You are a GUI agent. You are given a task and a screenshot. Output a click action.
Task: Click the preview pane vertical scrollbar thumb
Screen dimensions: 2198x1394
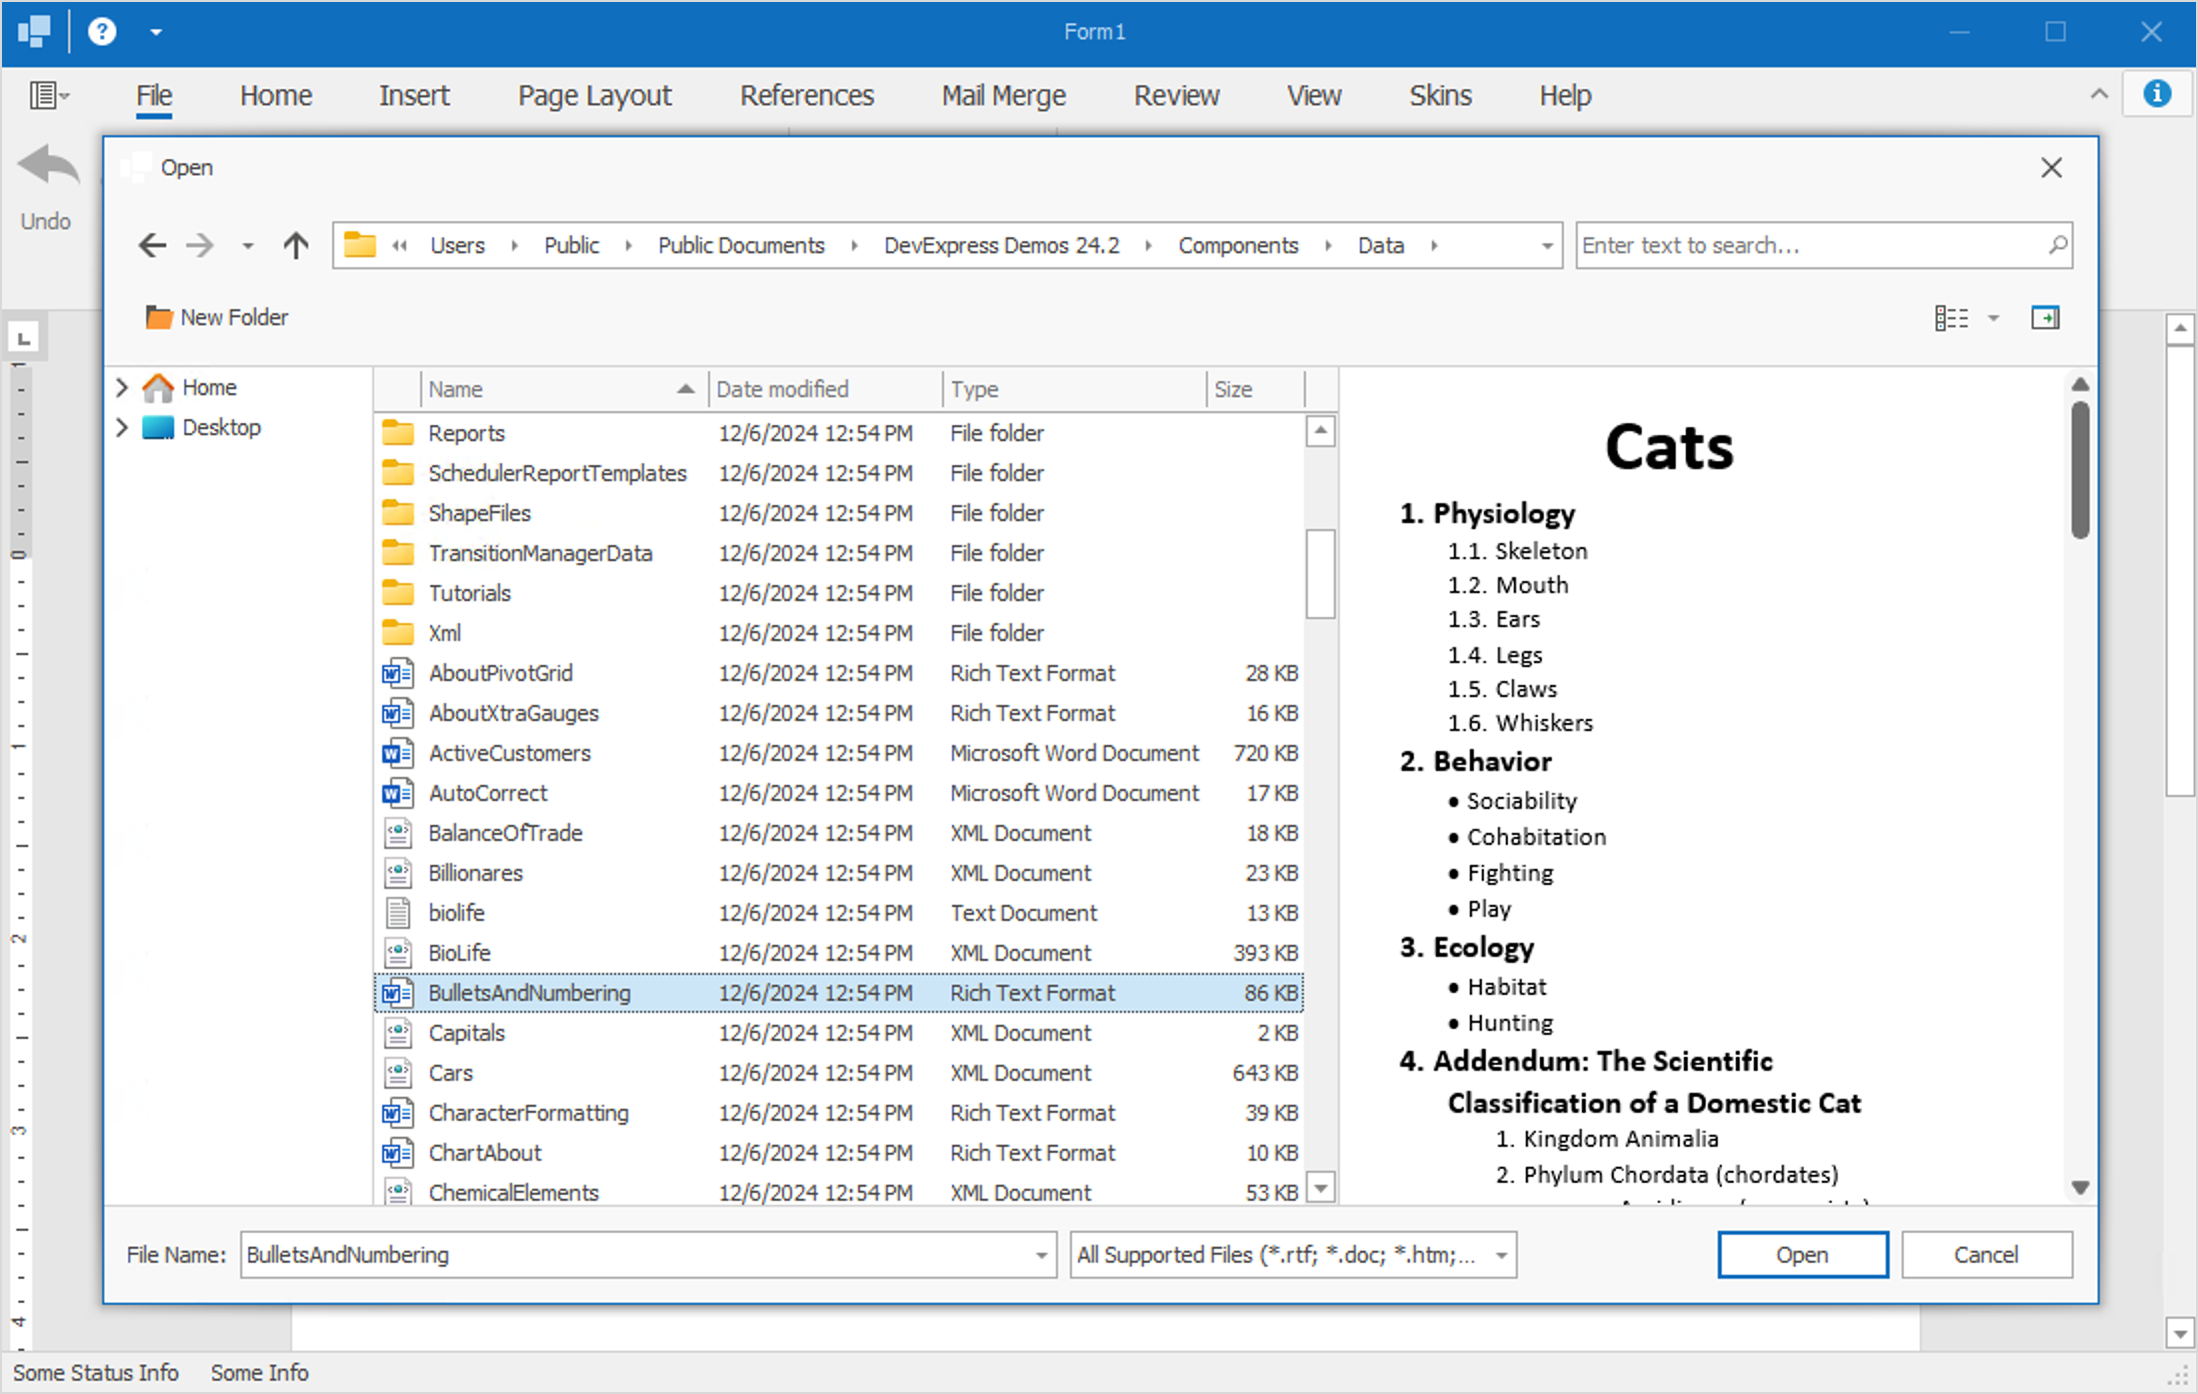(x=2080, y=470)
